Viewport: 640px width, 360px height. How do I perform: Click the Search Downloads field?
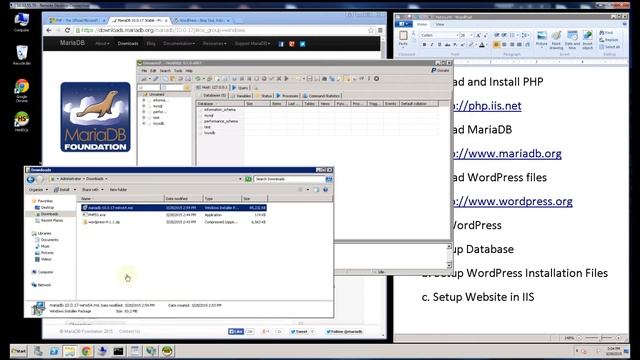click(289, 179)
